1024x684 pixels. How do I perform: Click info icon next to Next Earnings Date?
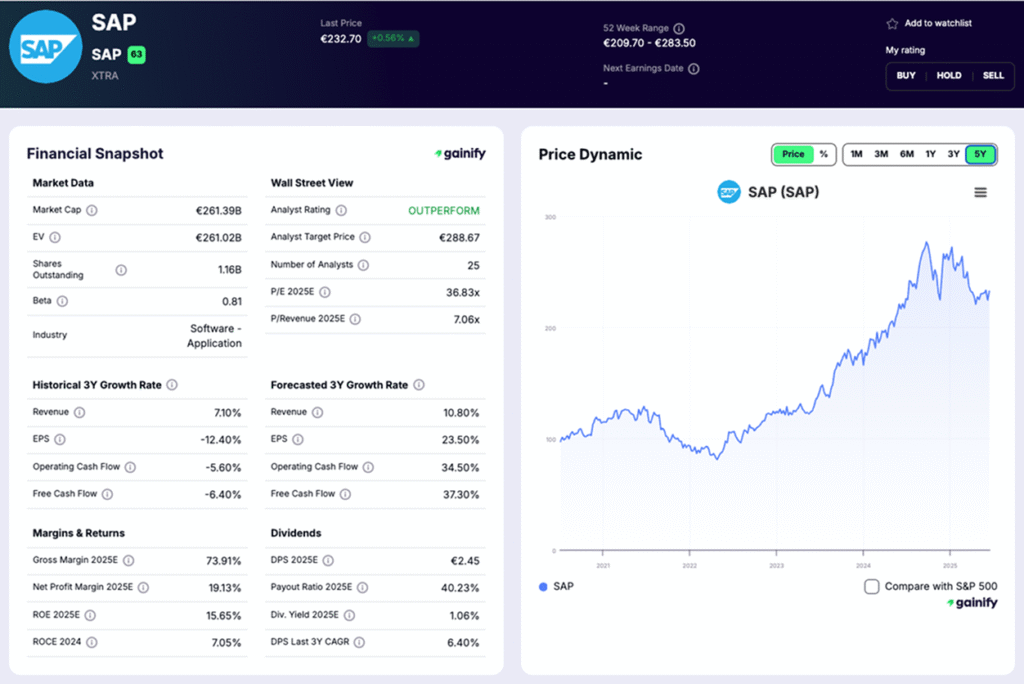(x=694, y=69)
